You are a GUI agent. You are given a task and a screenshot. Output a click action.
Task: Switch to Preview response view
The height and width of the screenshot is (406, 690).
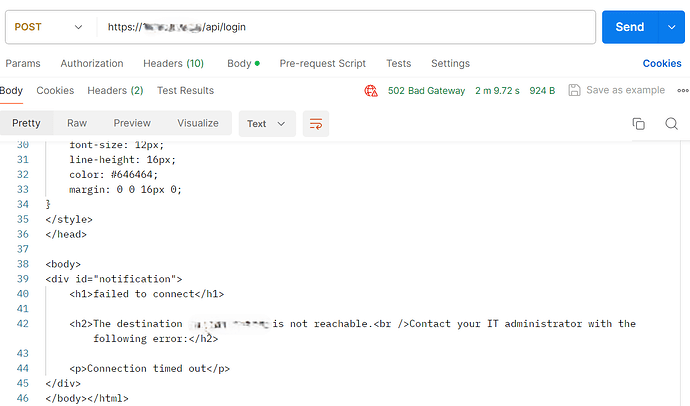pyautogui.click(x=132, y=123)
